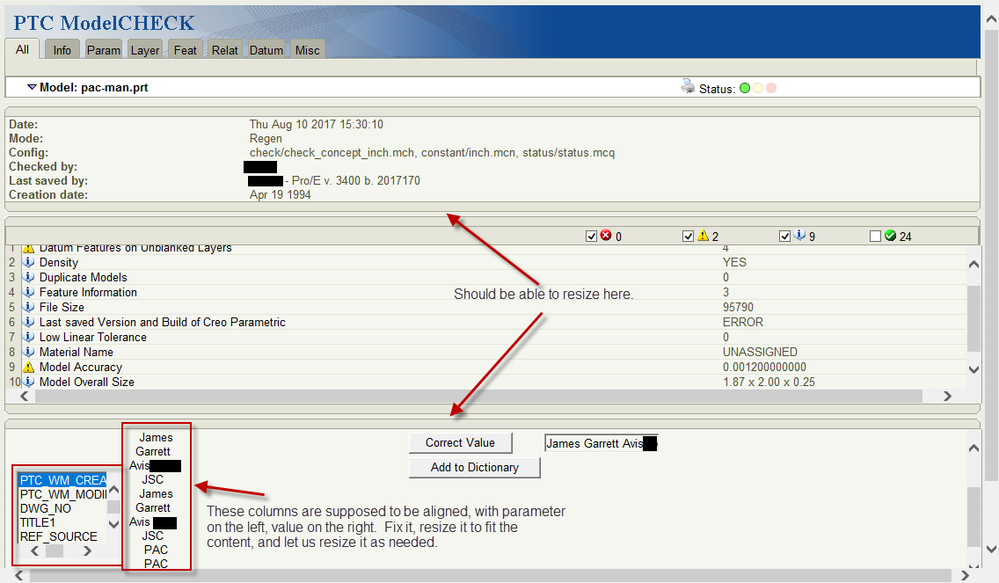Click info icon on Density row
Image resolution: width=999 pixels, height=583 pixels.
tap(29, 262)
